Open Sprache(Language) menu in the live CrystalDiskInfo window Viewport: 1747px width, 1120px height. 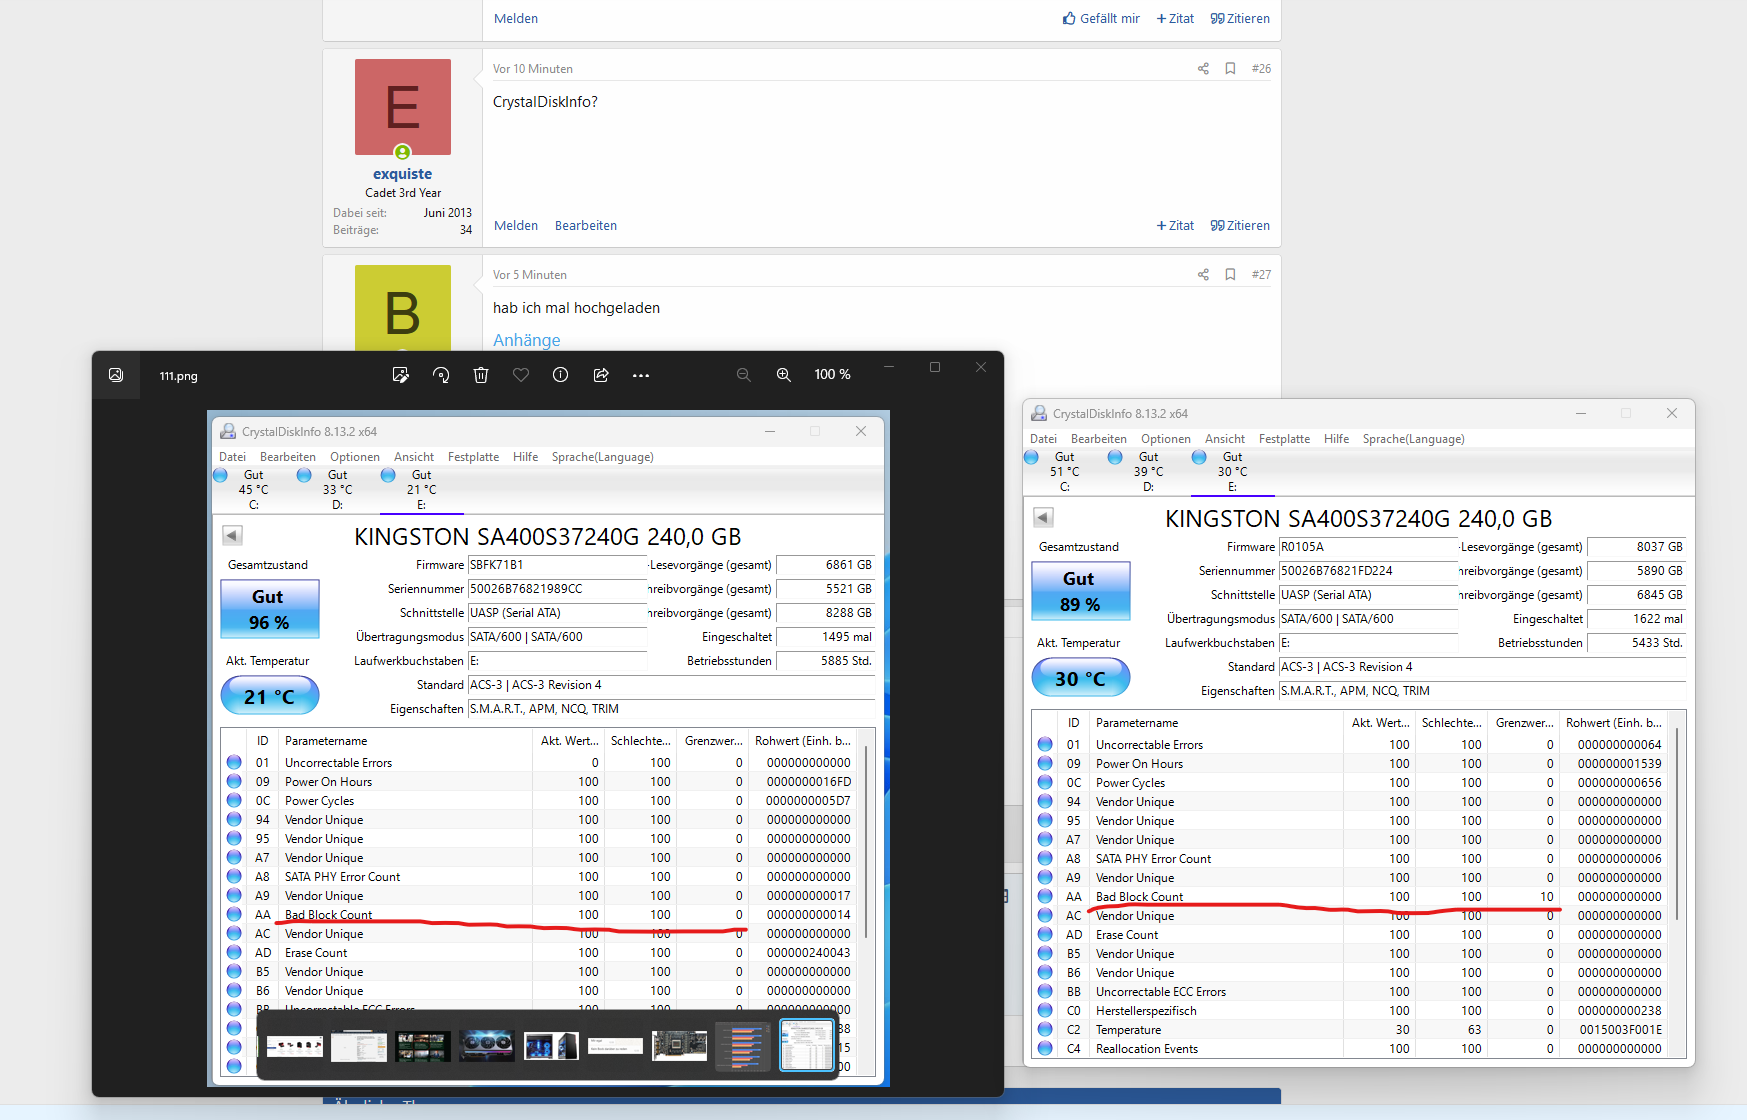click(1413, 439)
